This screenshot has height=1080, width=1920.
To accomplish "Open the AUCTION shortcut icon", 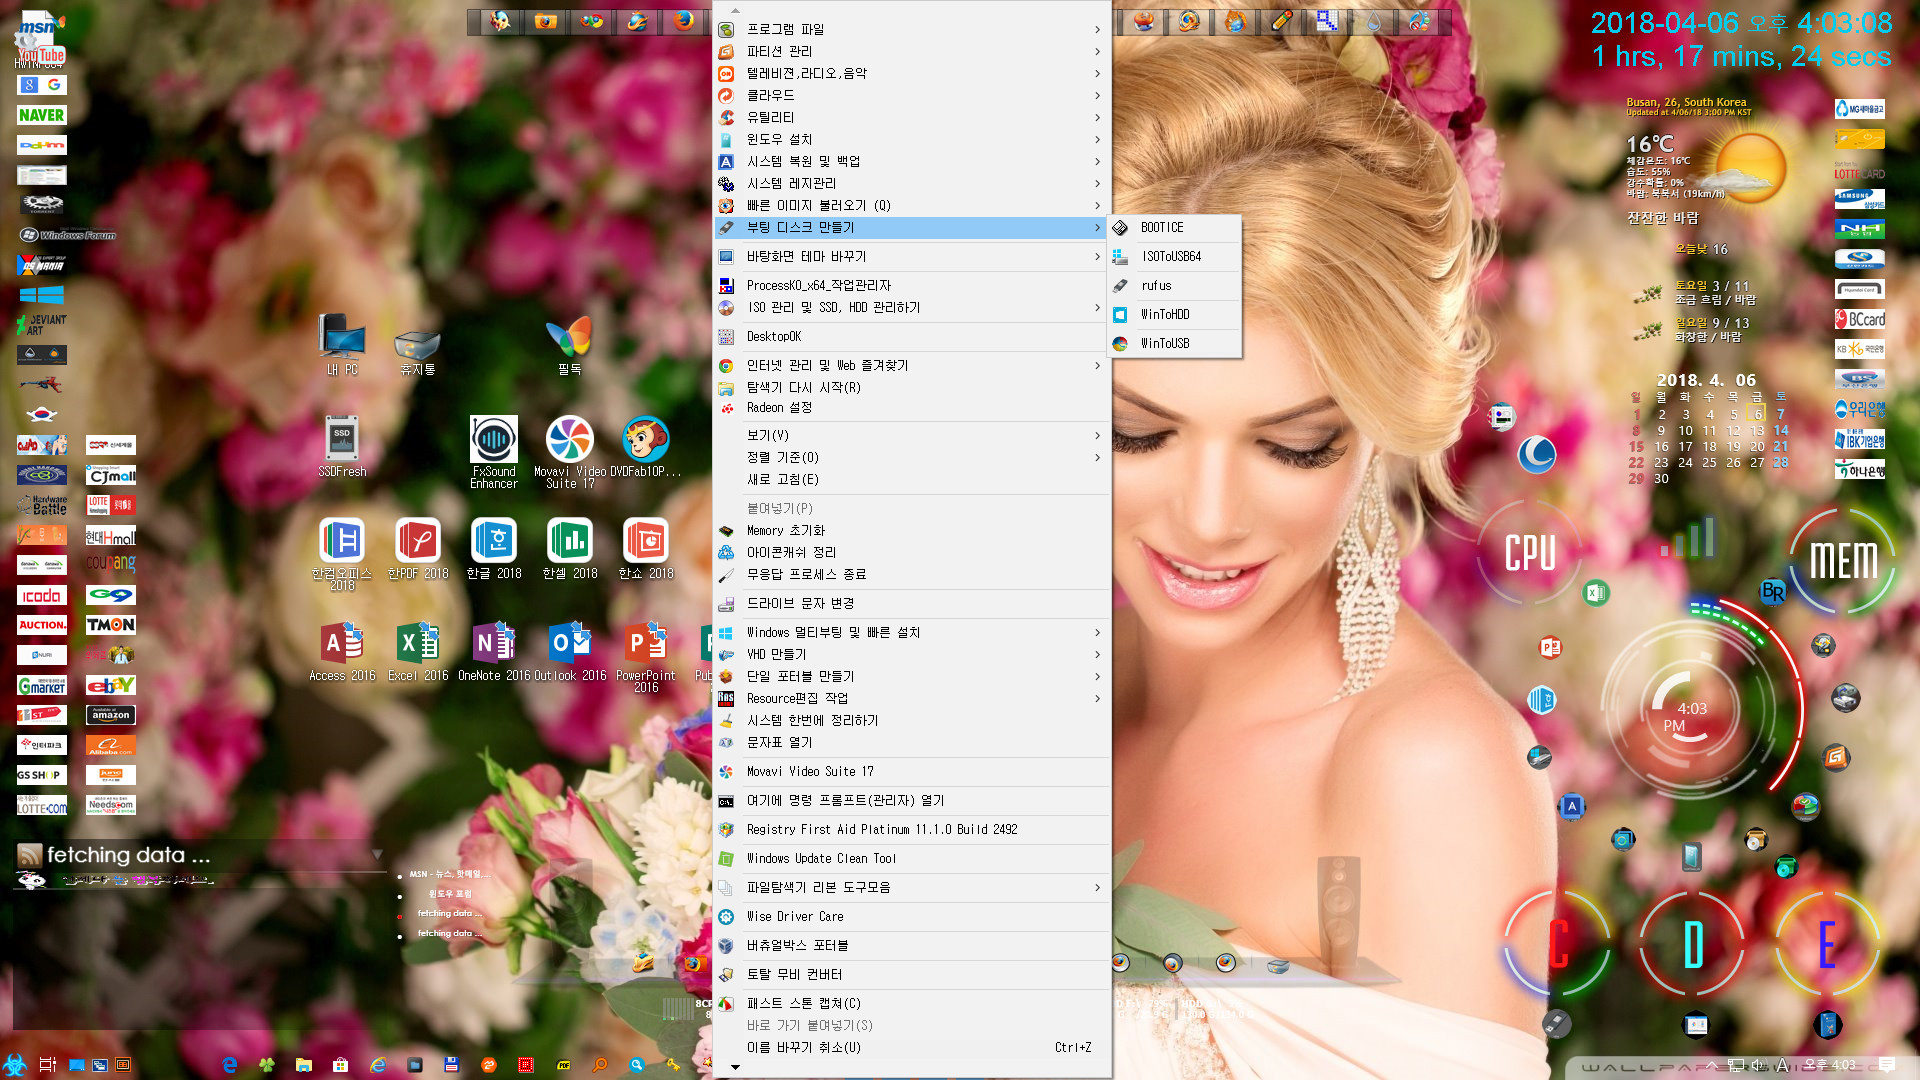I will coord(42,625).
